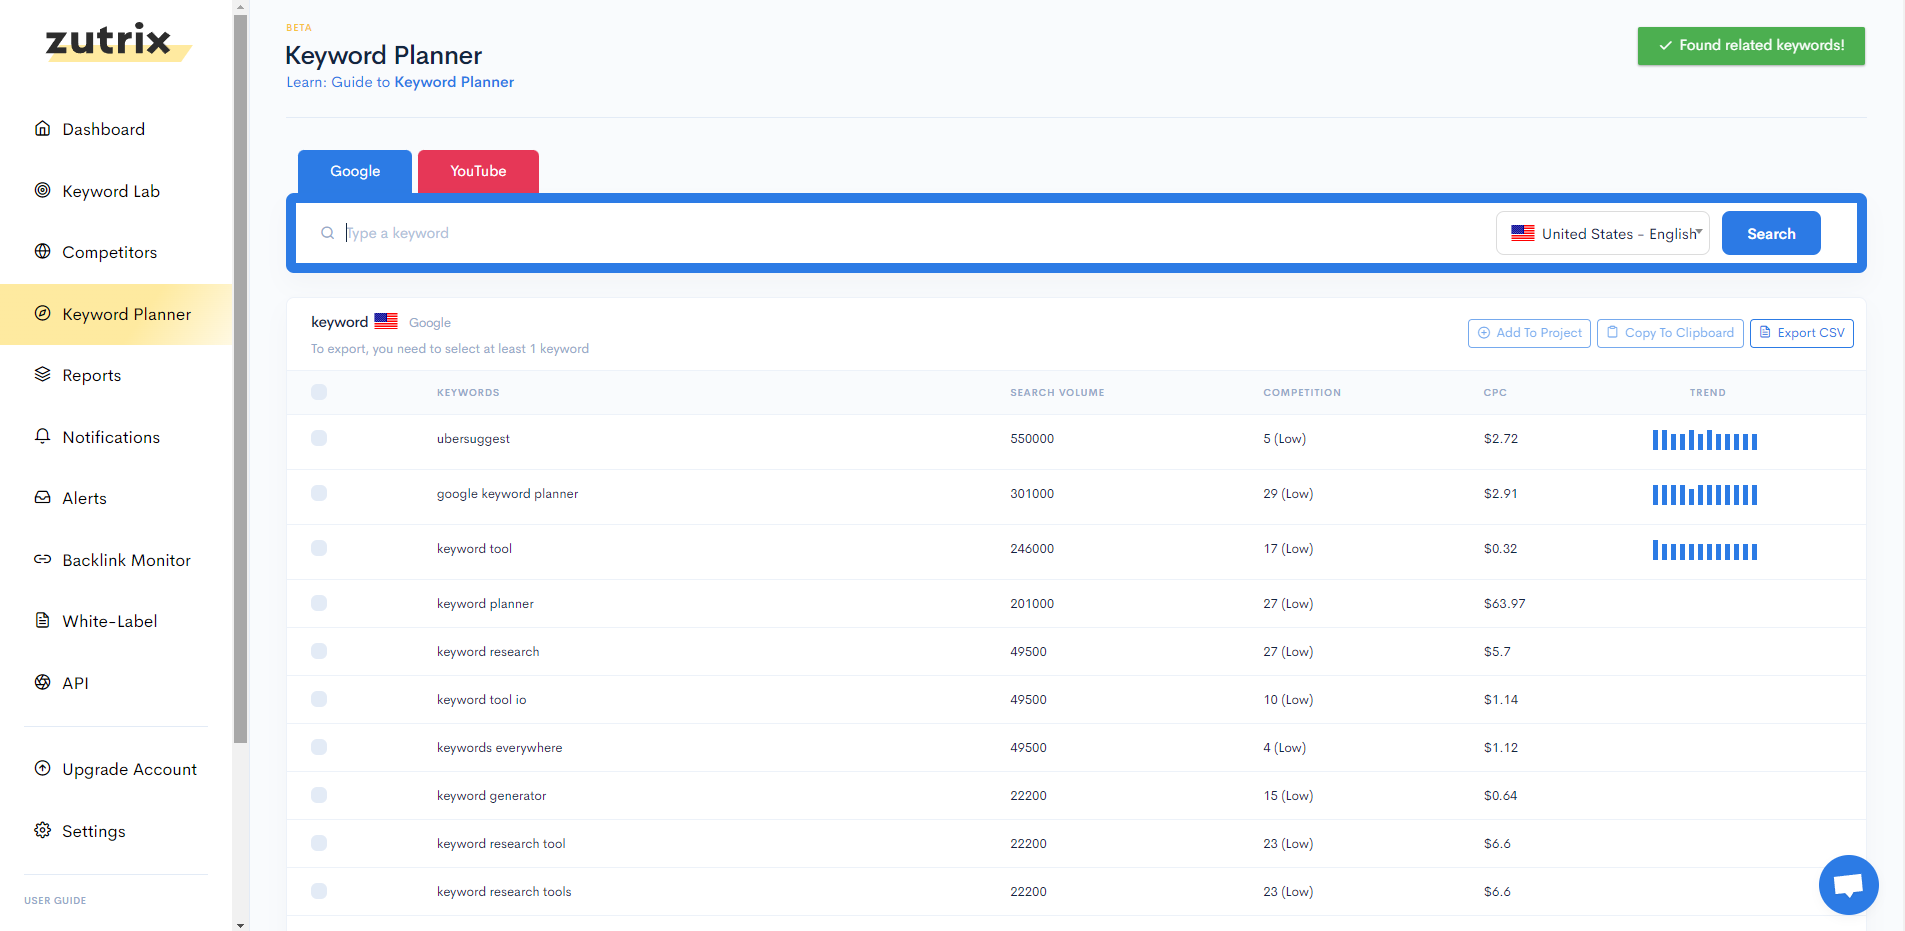
Task: Go to Keyword Lab
Action: click(x=111, y=191)
